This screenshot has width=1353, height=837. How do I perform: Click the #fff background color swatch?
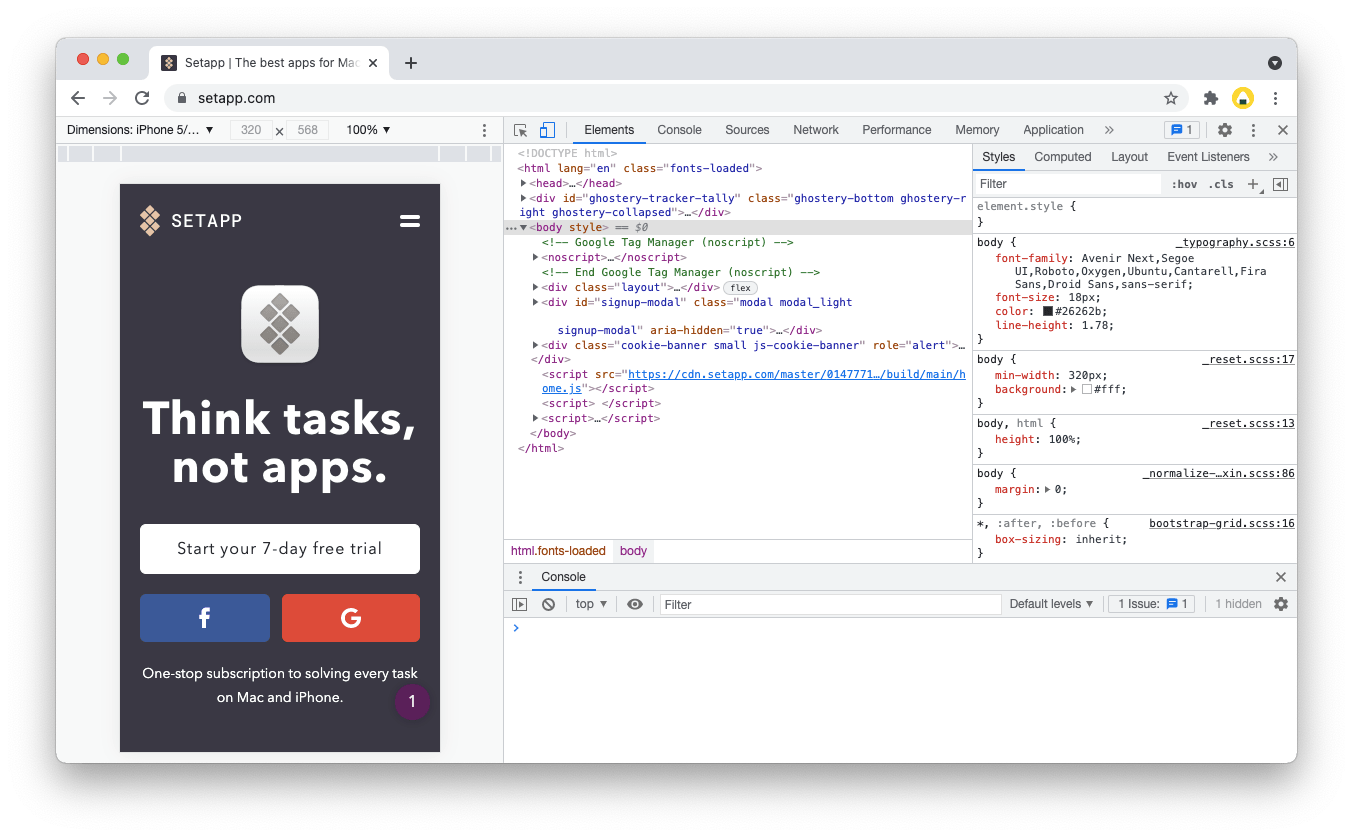[1087, 389]
